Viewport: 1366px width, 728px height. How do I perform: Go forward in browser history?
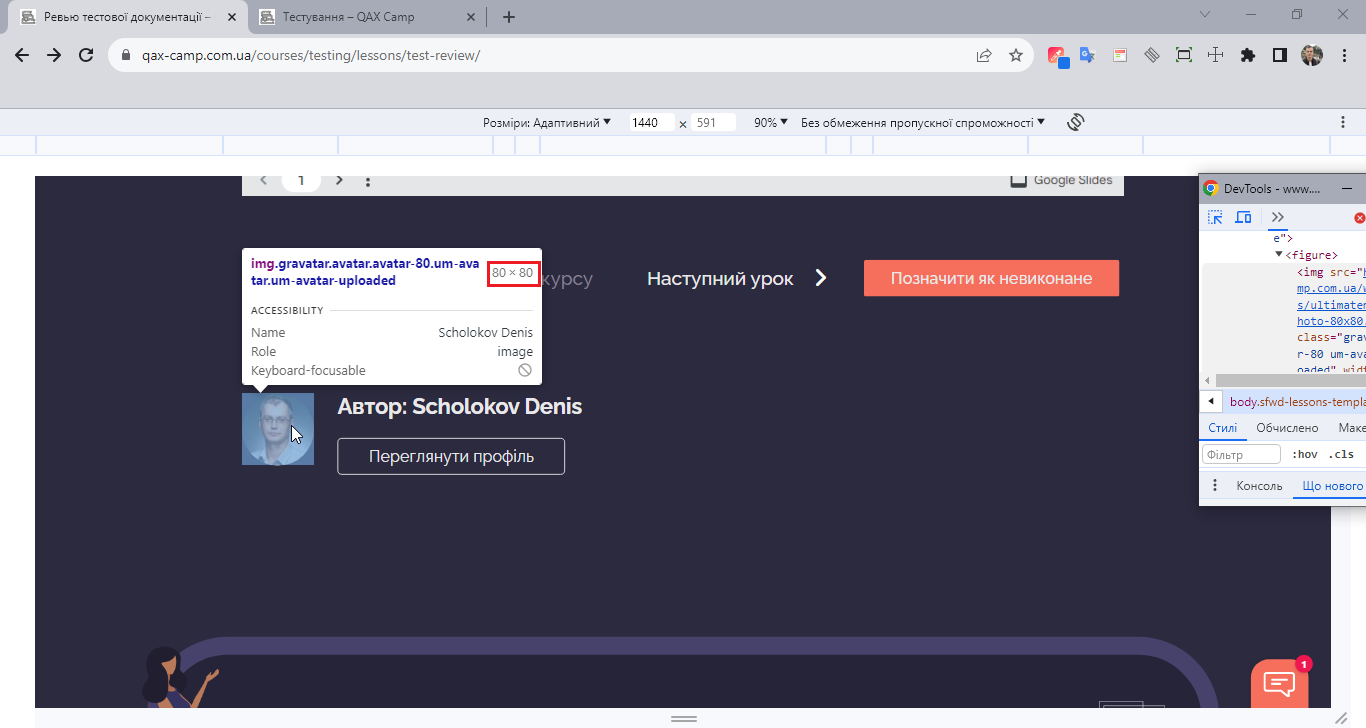click(54, 56)
